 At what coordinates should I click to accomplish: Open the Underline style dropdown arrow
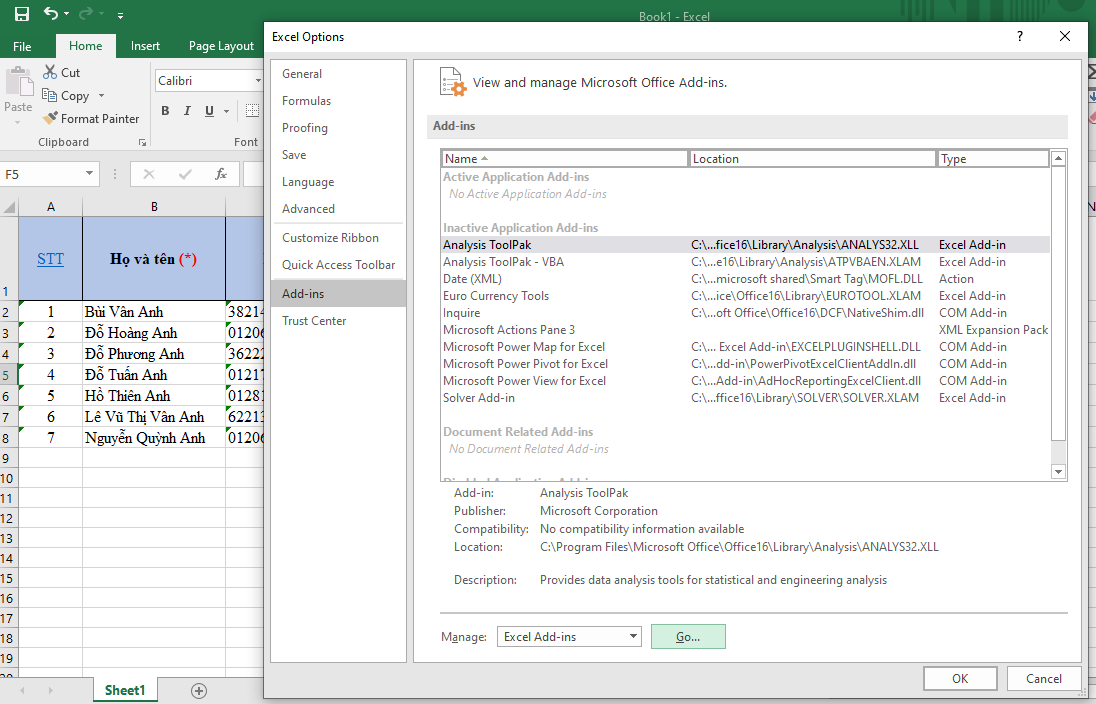(x=226, y=111)
